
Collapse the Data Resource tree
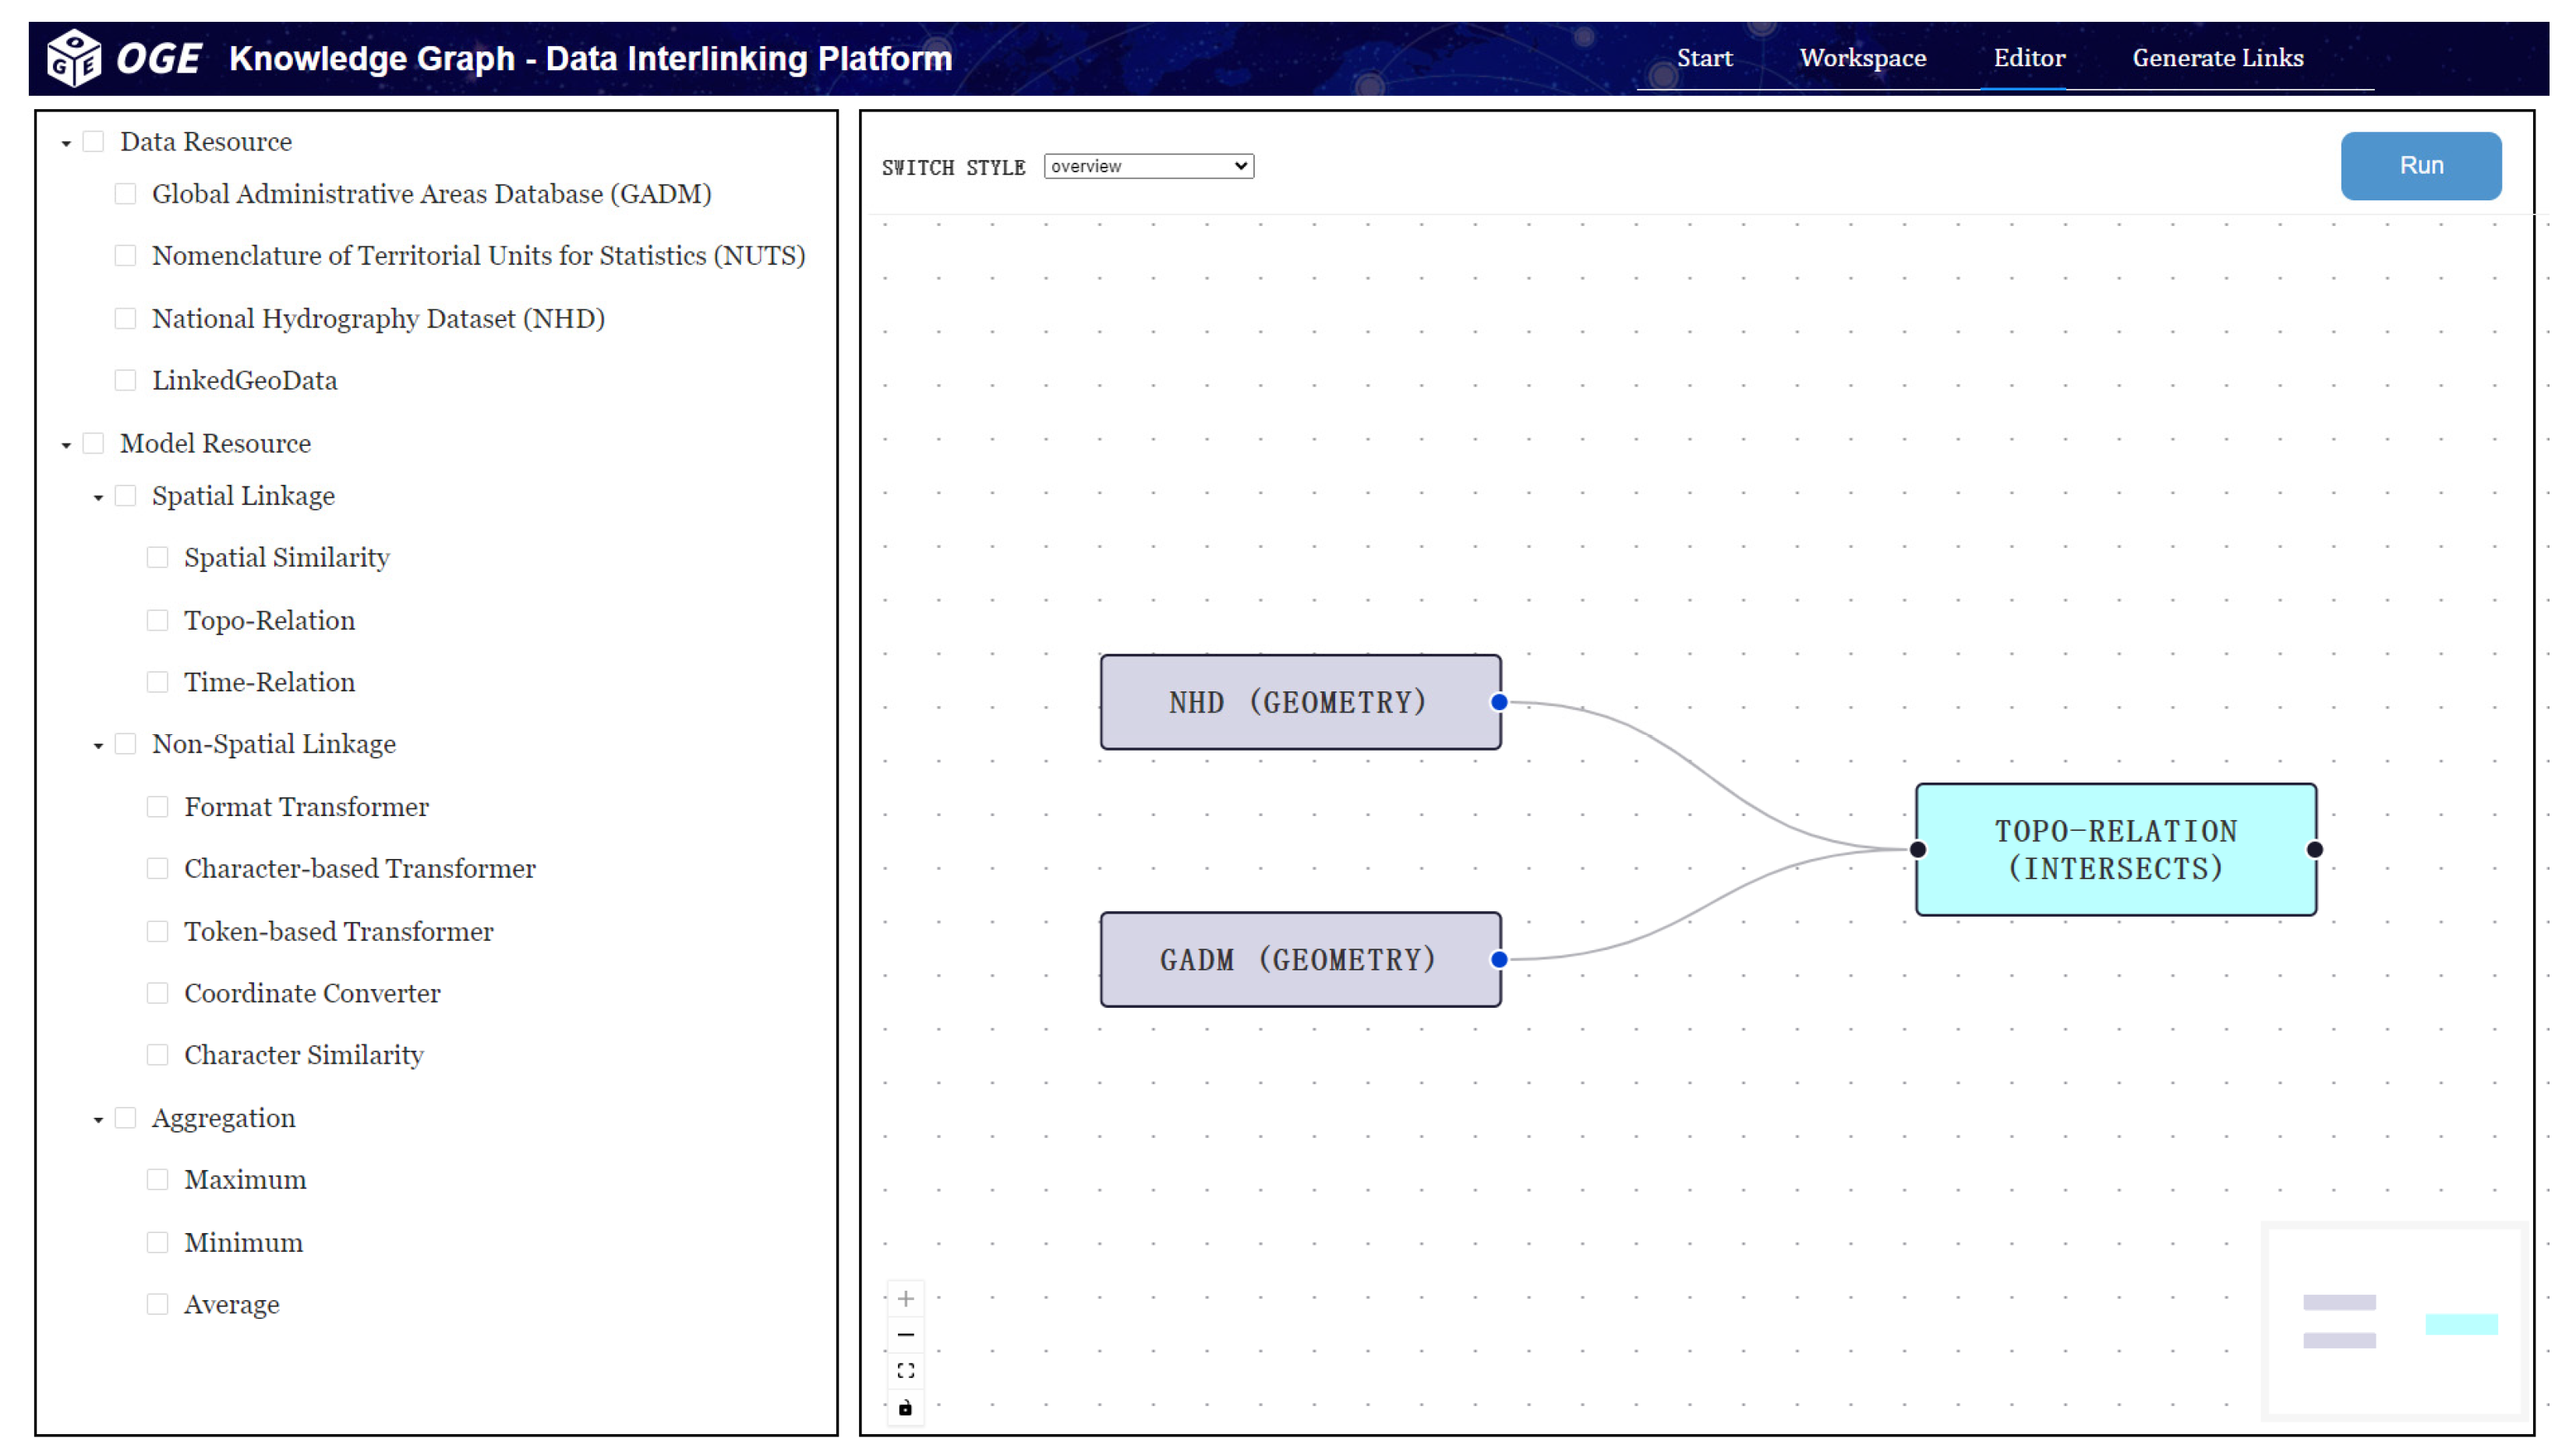point(66,143)
